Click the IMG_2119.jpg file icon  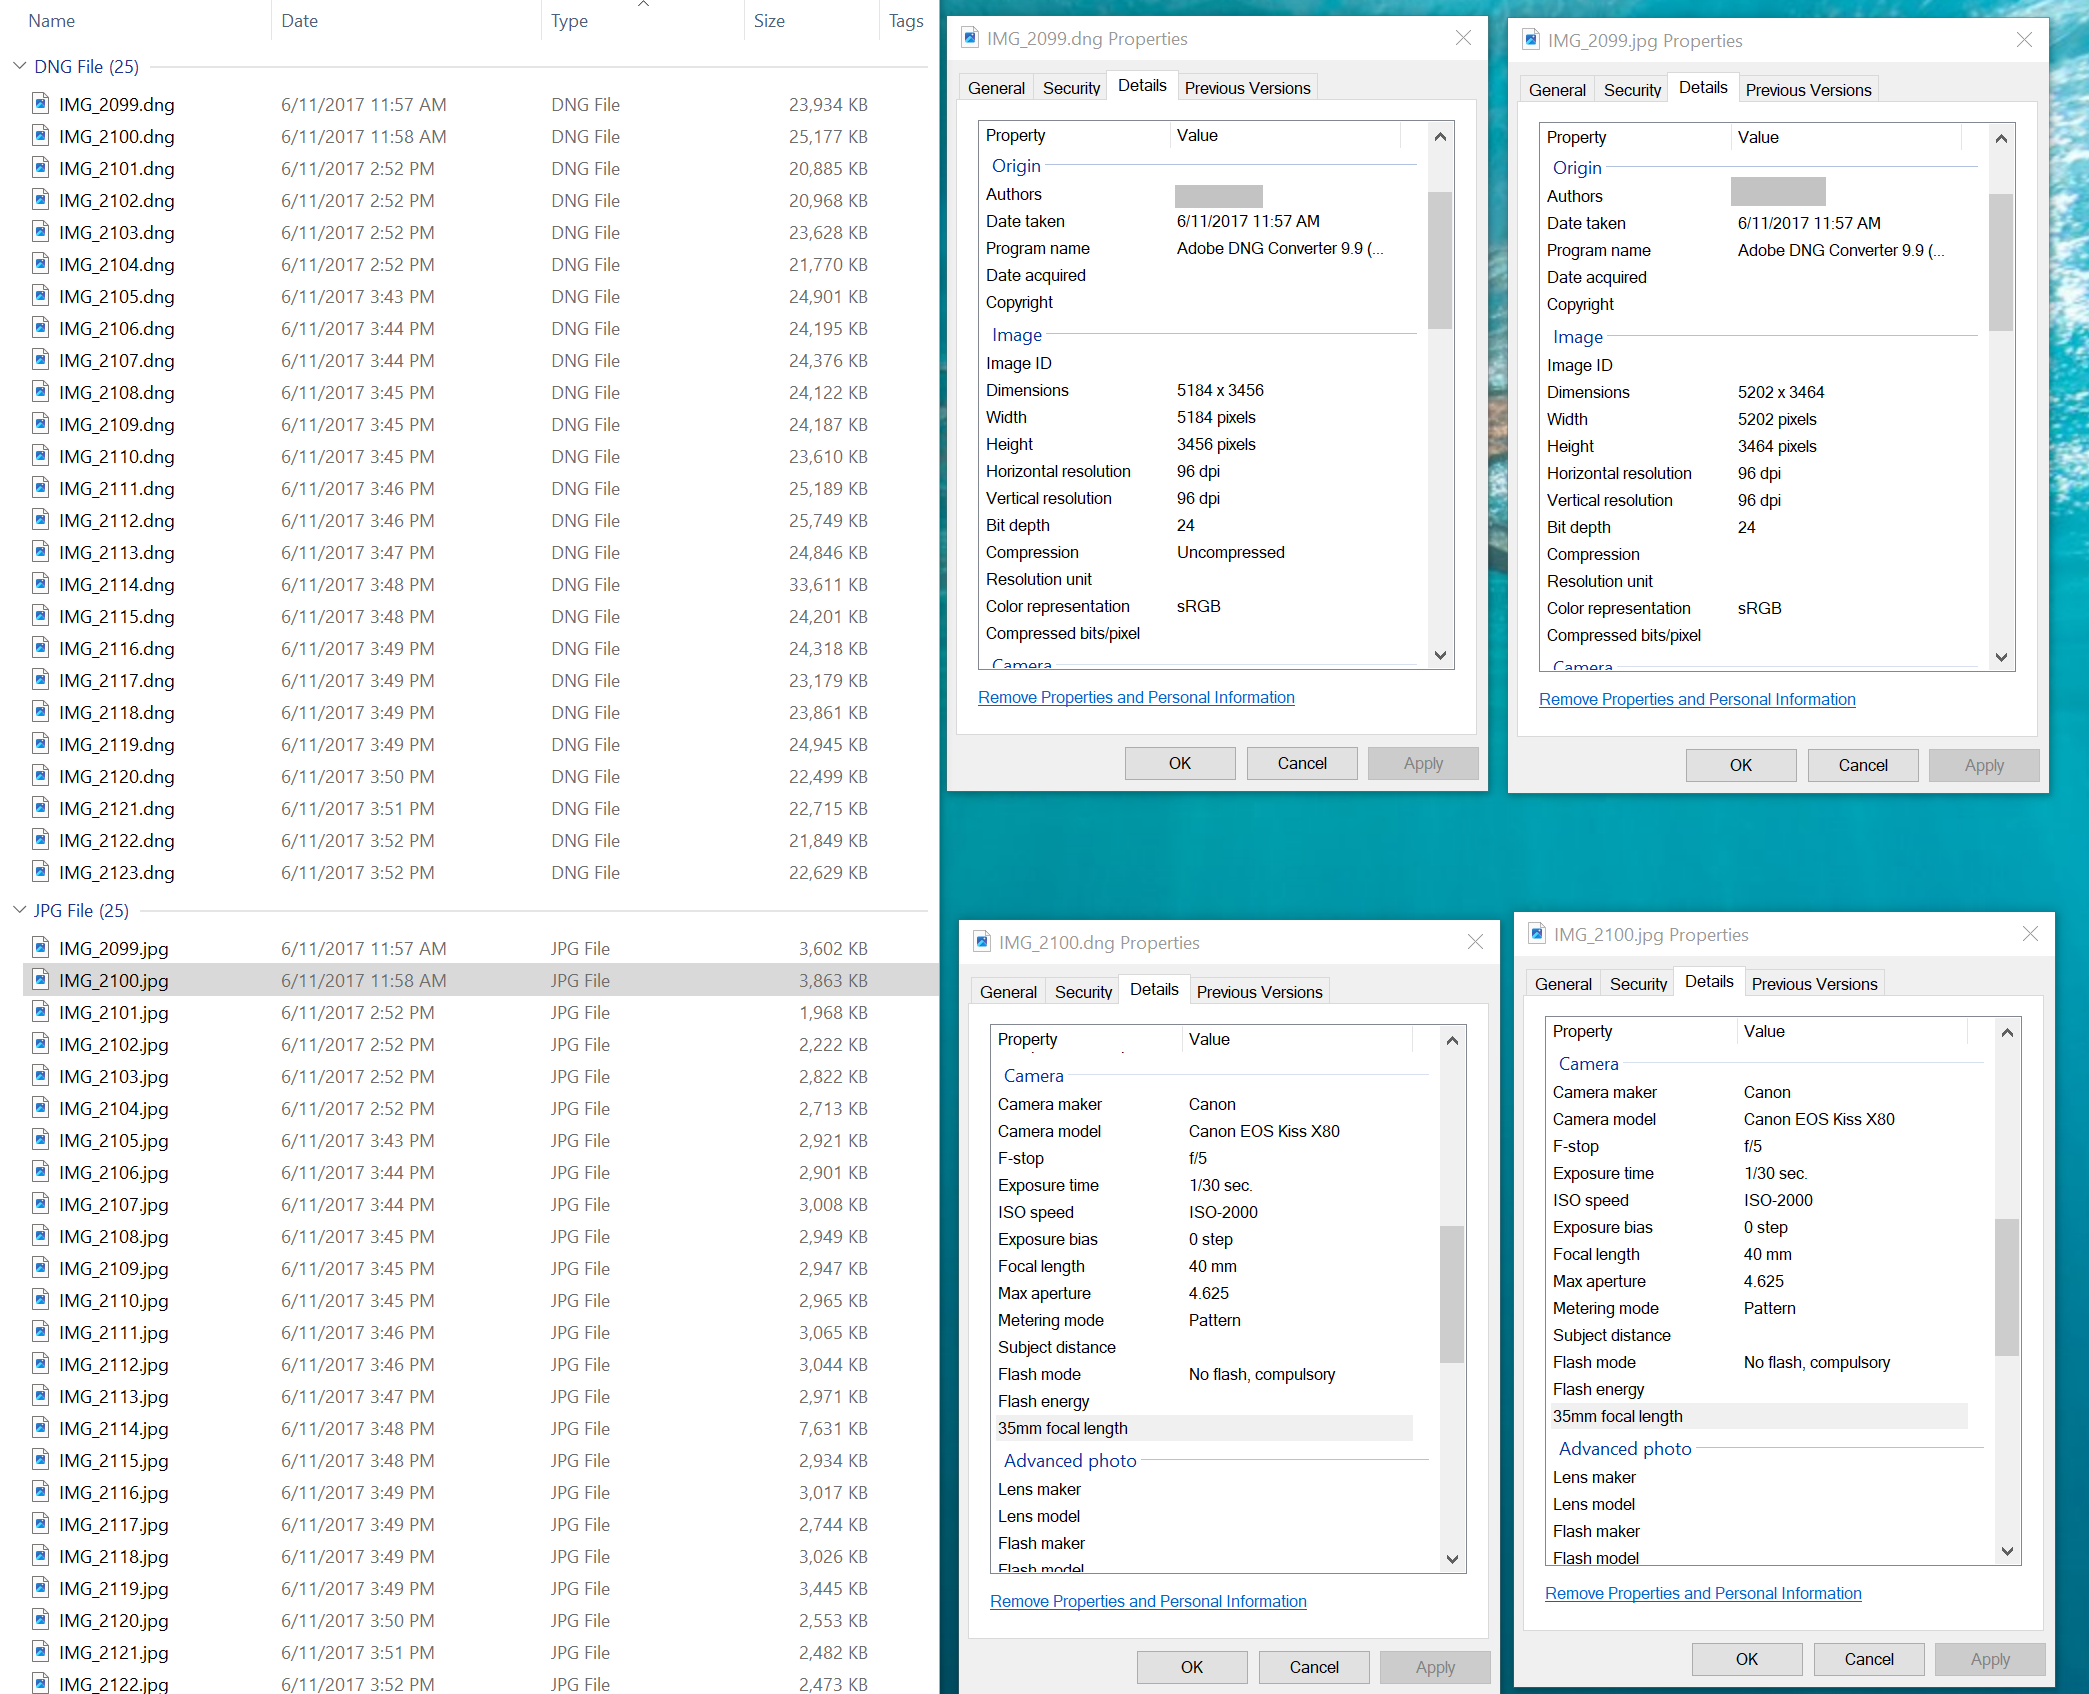[40, 1587]
